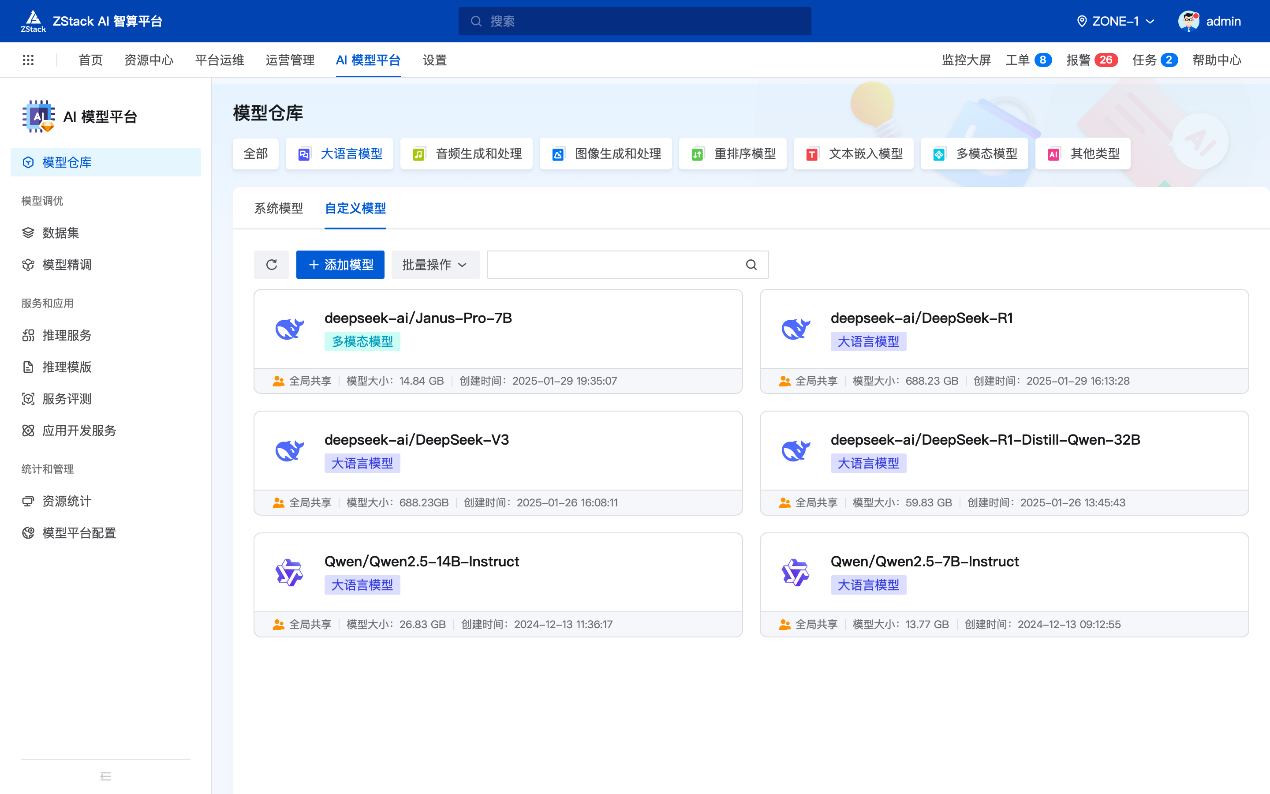Open the 运营管理 menu item
This screenshot has width=1270, height=794.
pos(290,59)
